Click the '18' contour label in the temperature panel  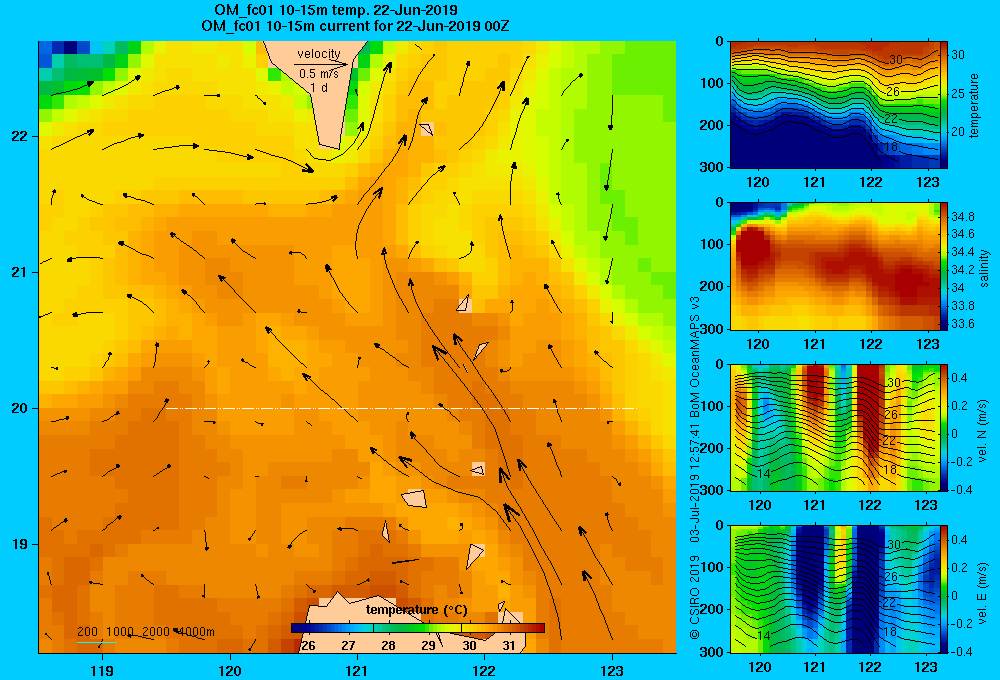point(890,147)
